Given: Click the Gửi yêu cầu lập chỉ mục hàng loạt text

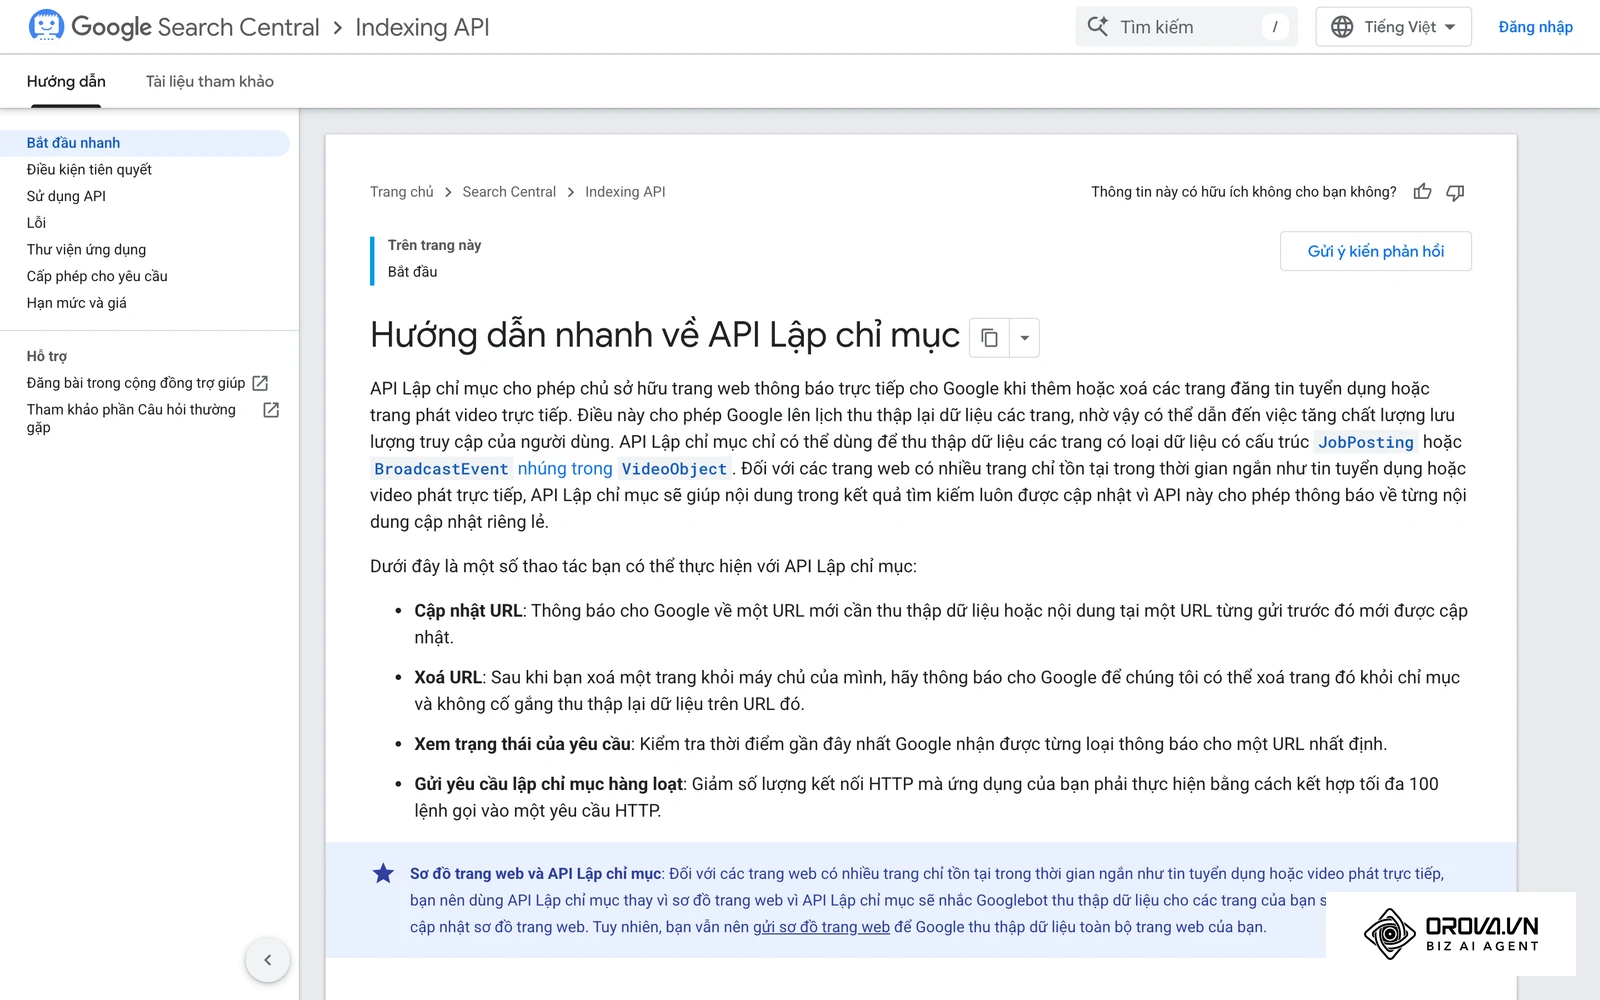Looking at the screenshot, I should 549,784.
